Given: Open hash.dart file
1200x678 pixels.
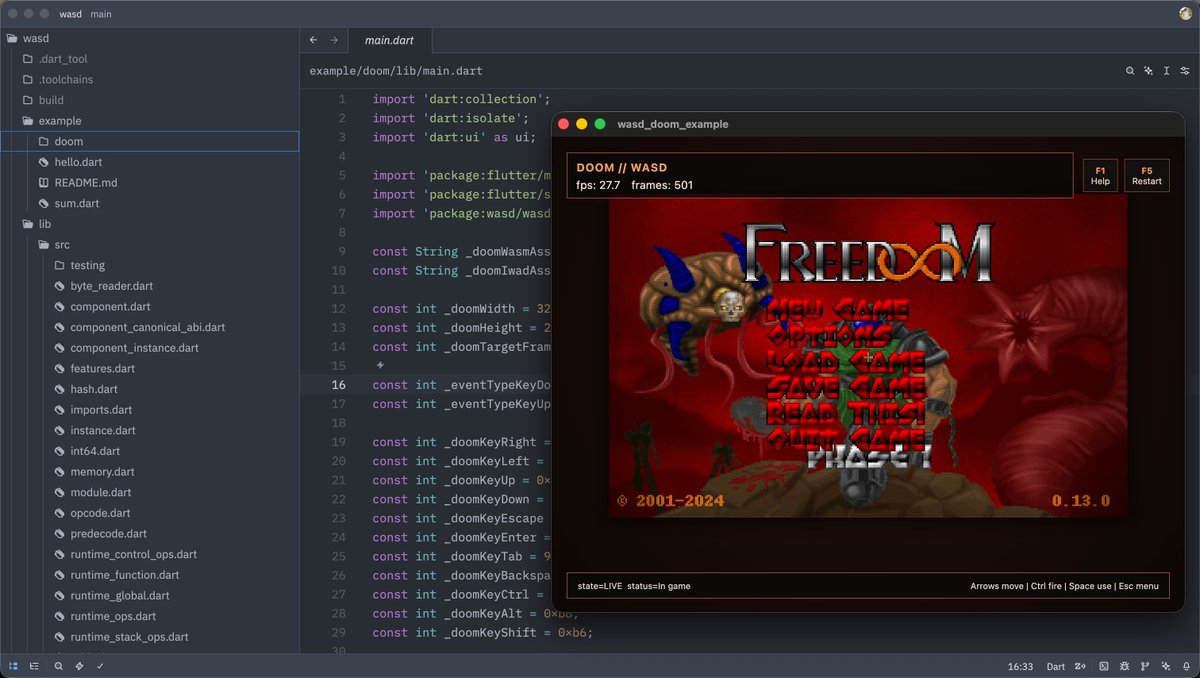Looking at the screenshot, I should point(150,389).
